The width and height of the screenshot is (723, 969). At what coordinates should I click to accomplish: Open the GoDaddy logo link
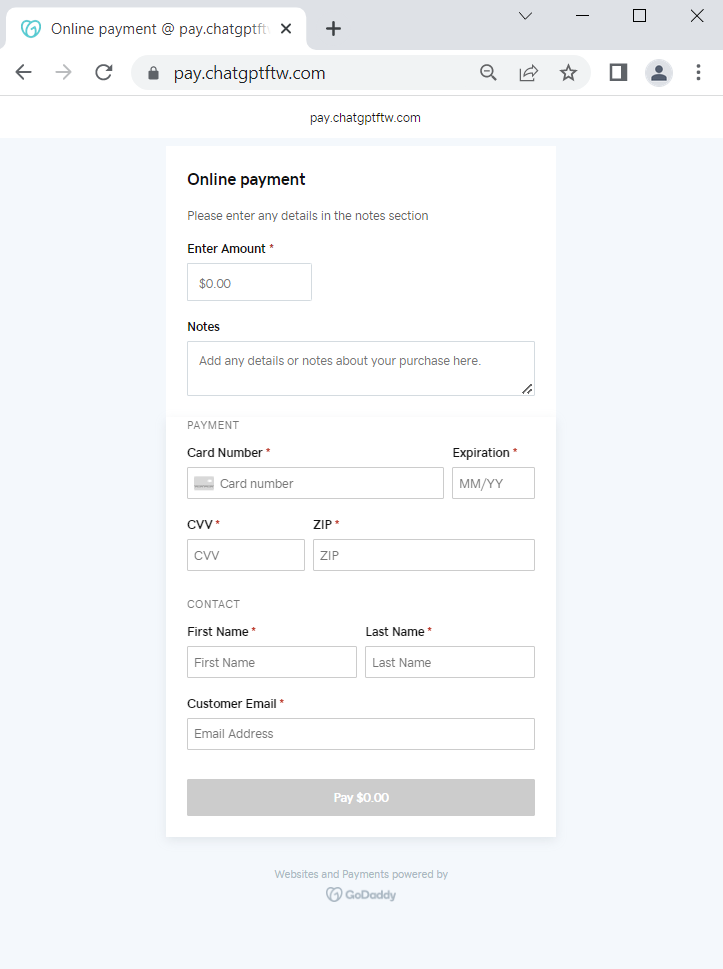tap(361, 895)
